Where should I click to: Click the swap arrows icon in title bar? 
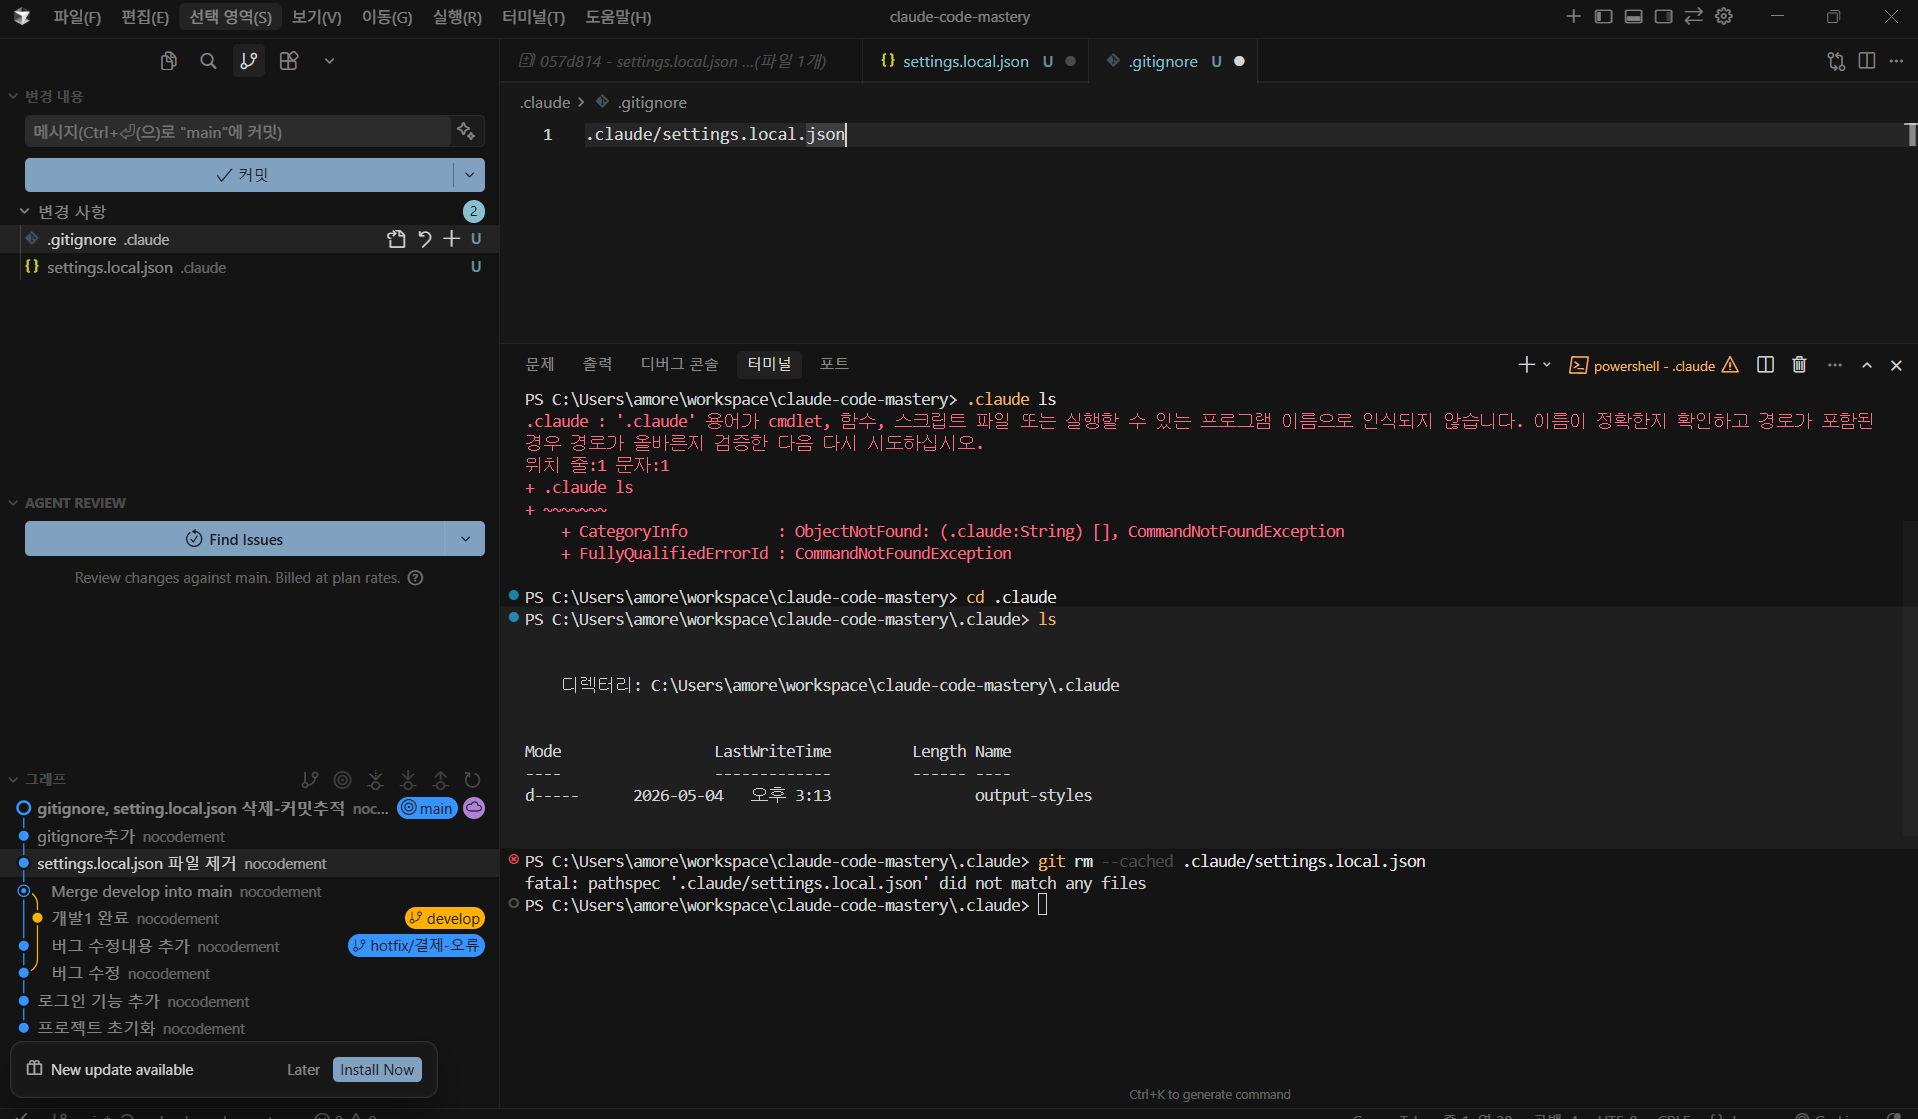pos(1694,17)
